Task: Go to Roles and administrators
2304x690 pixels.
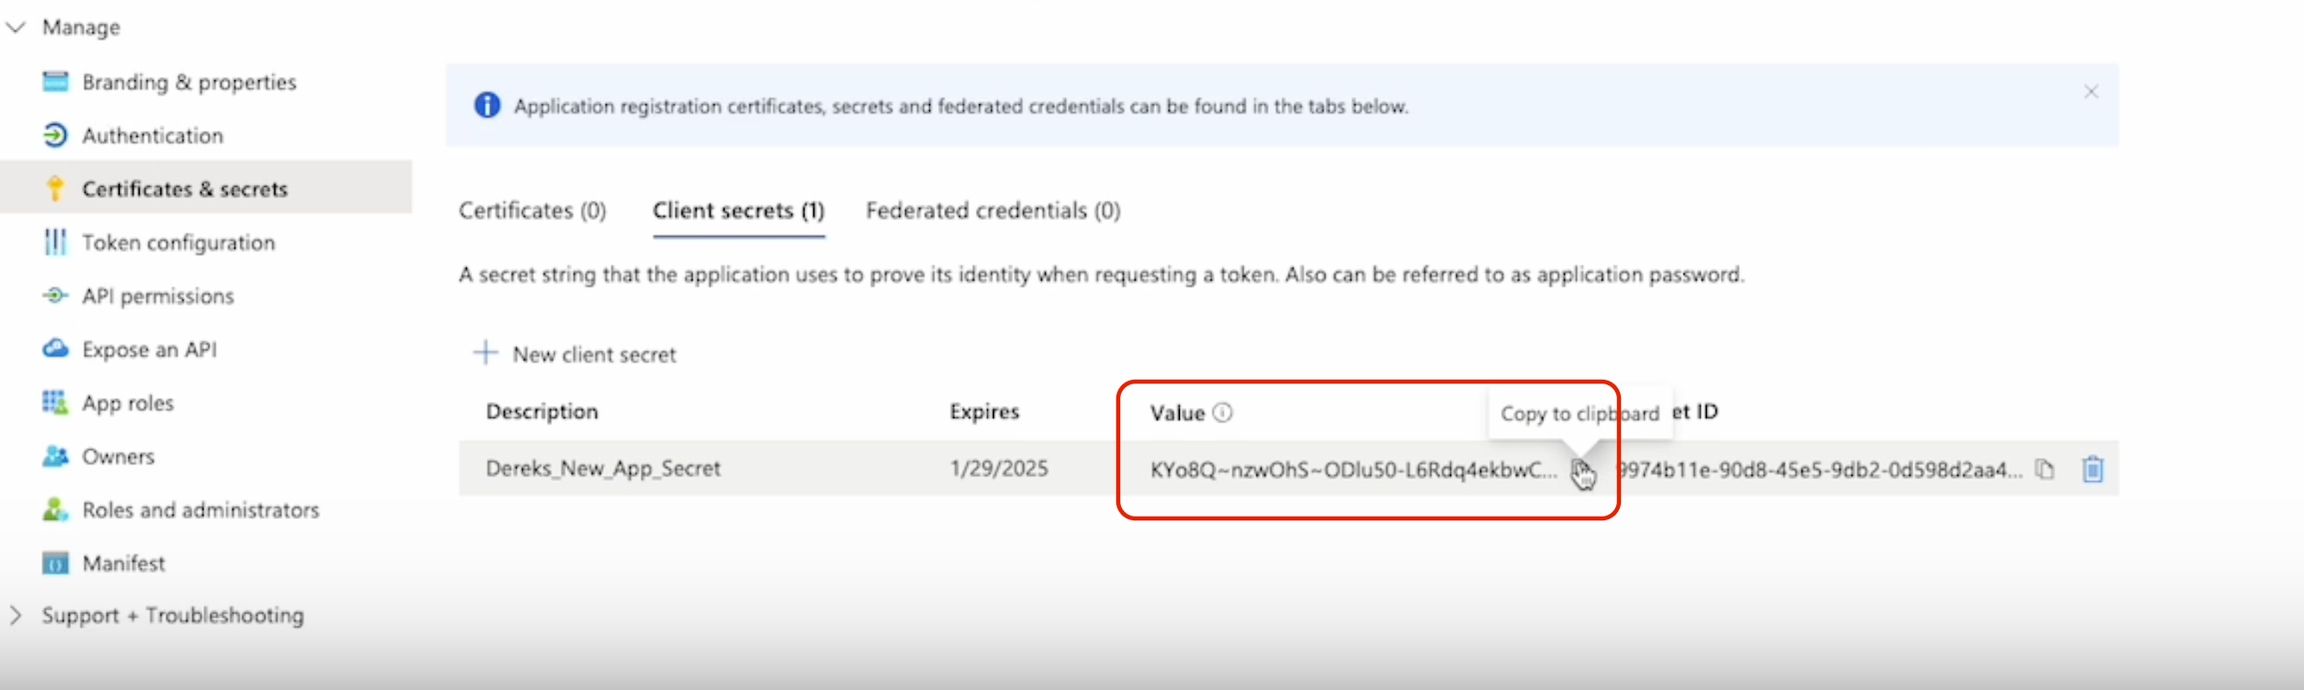Action: (x=200, y=510)
